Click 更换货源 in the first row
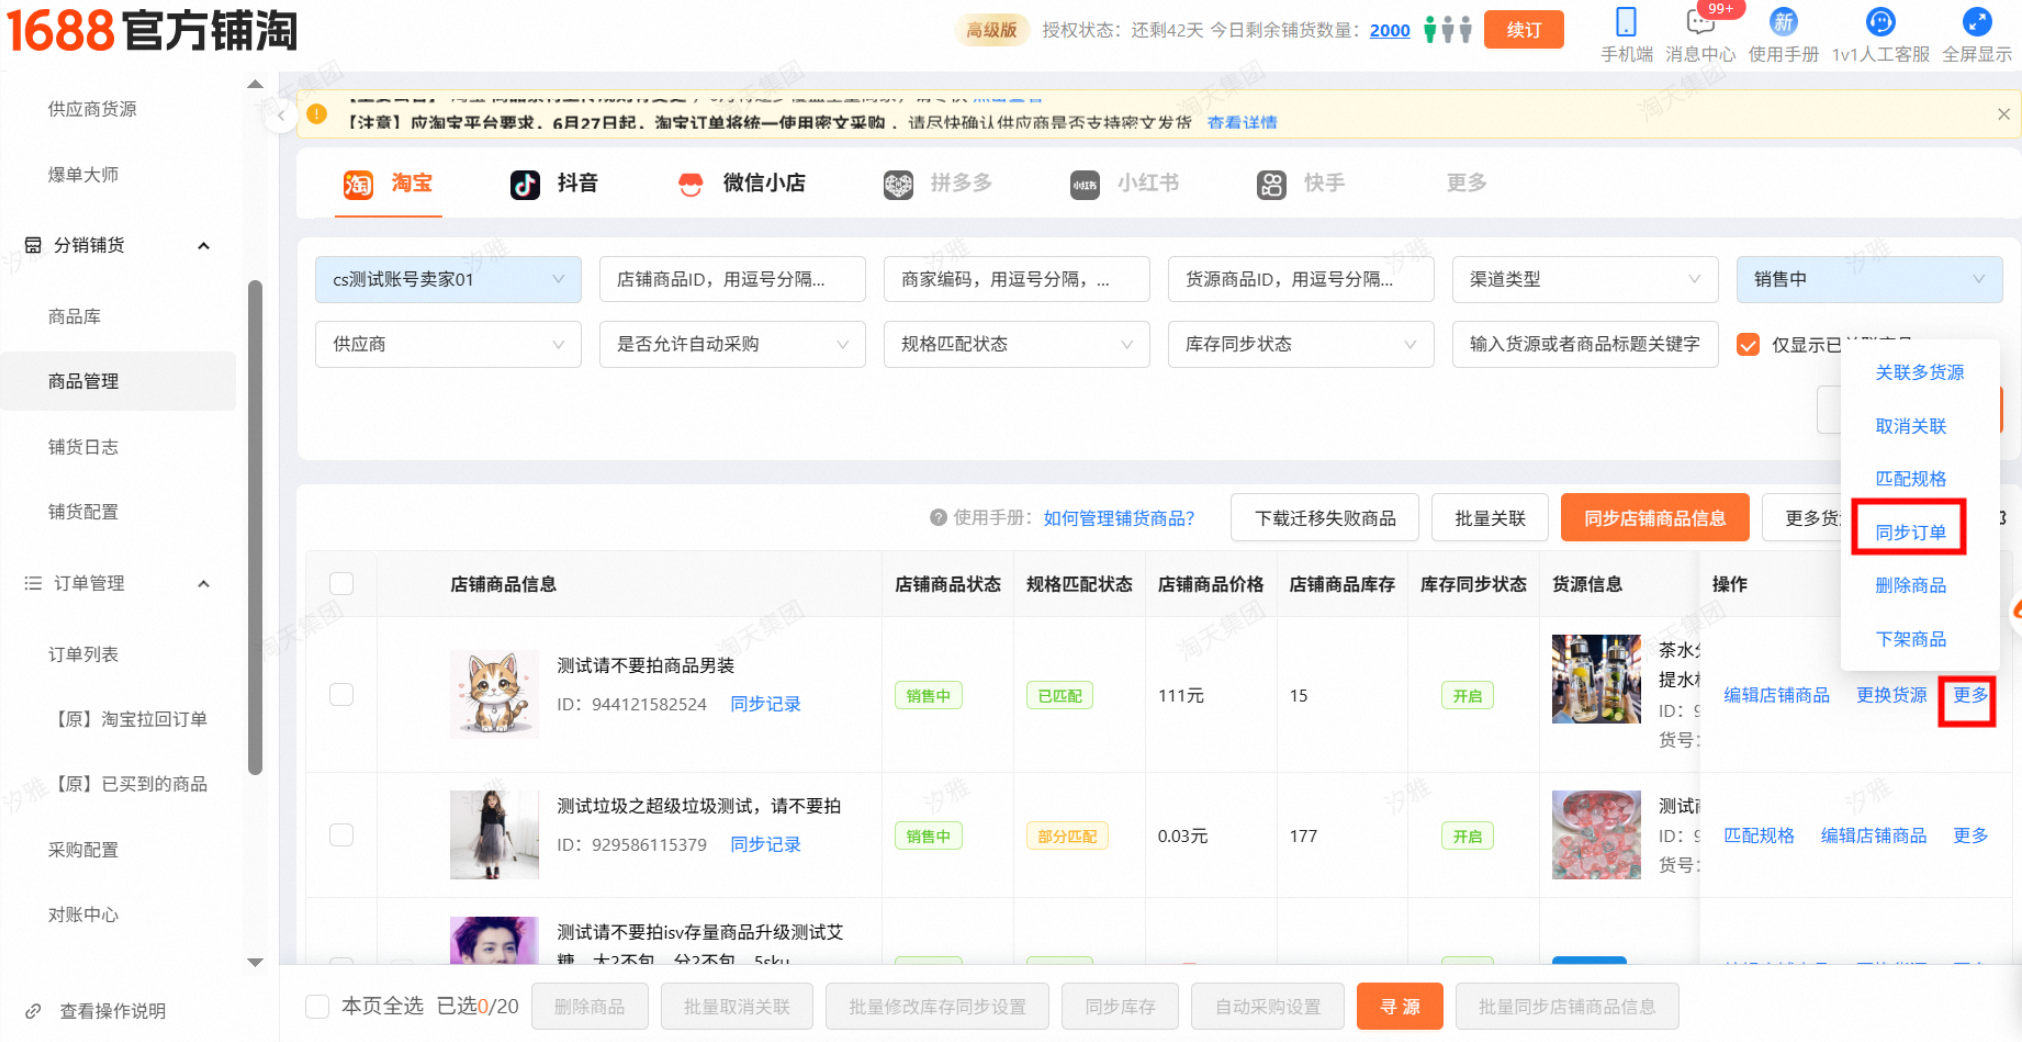This screenshot has height=1042, width=2022. [1891, 695]
